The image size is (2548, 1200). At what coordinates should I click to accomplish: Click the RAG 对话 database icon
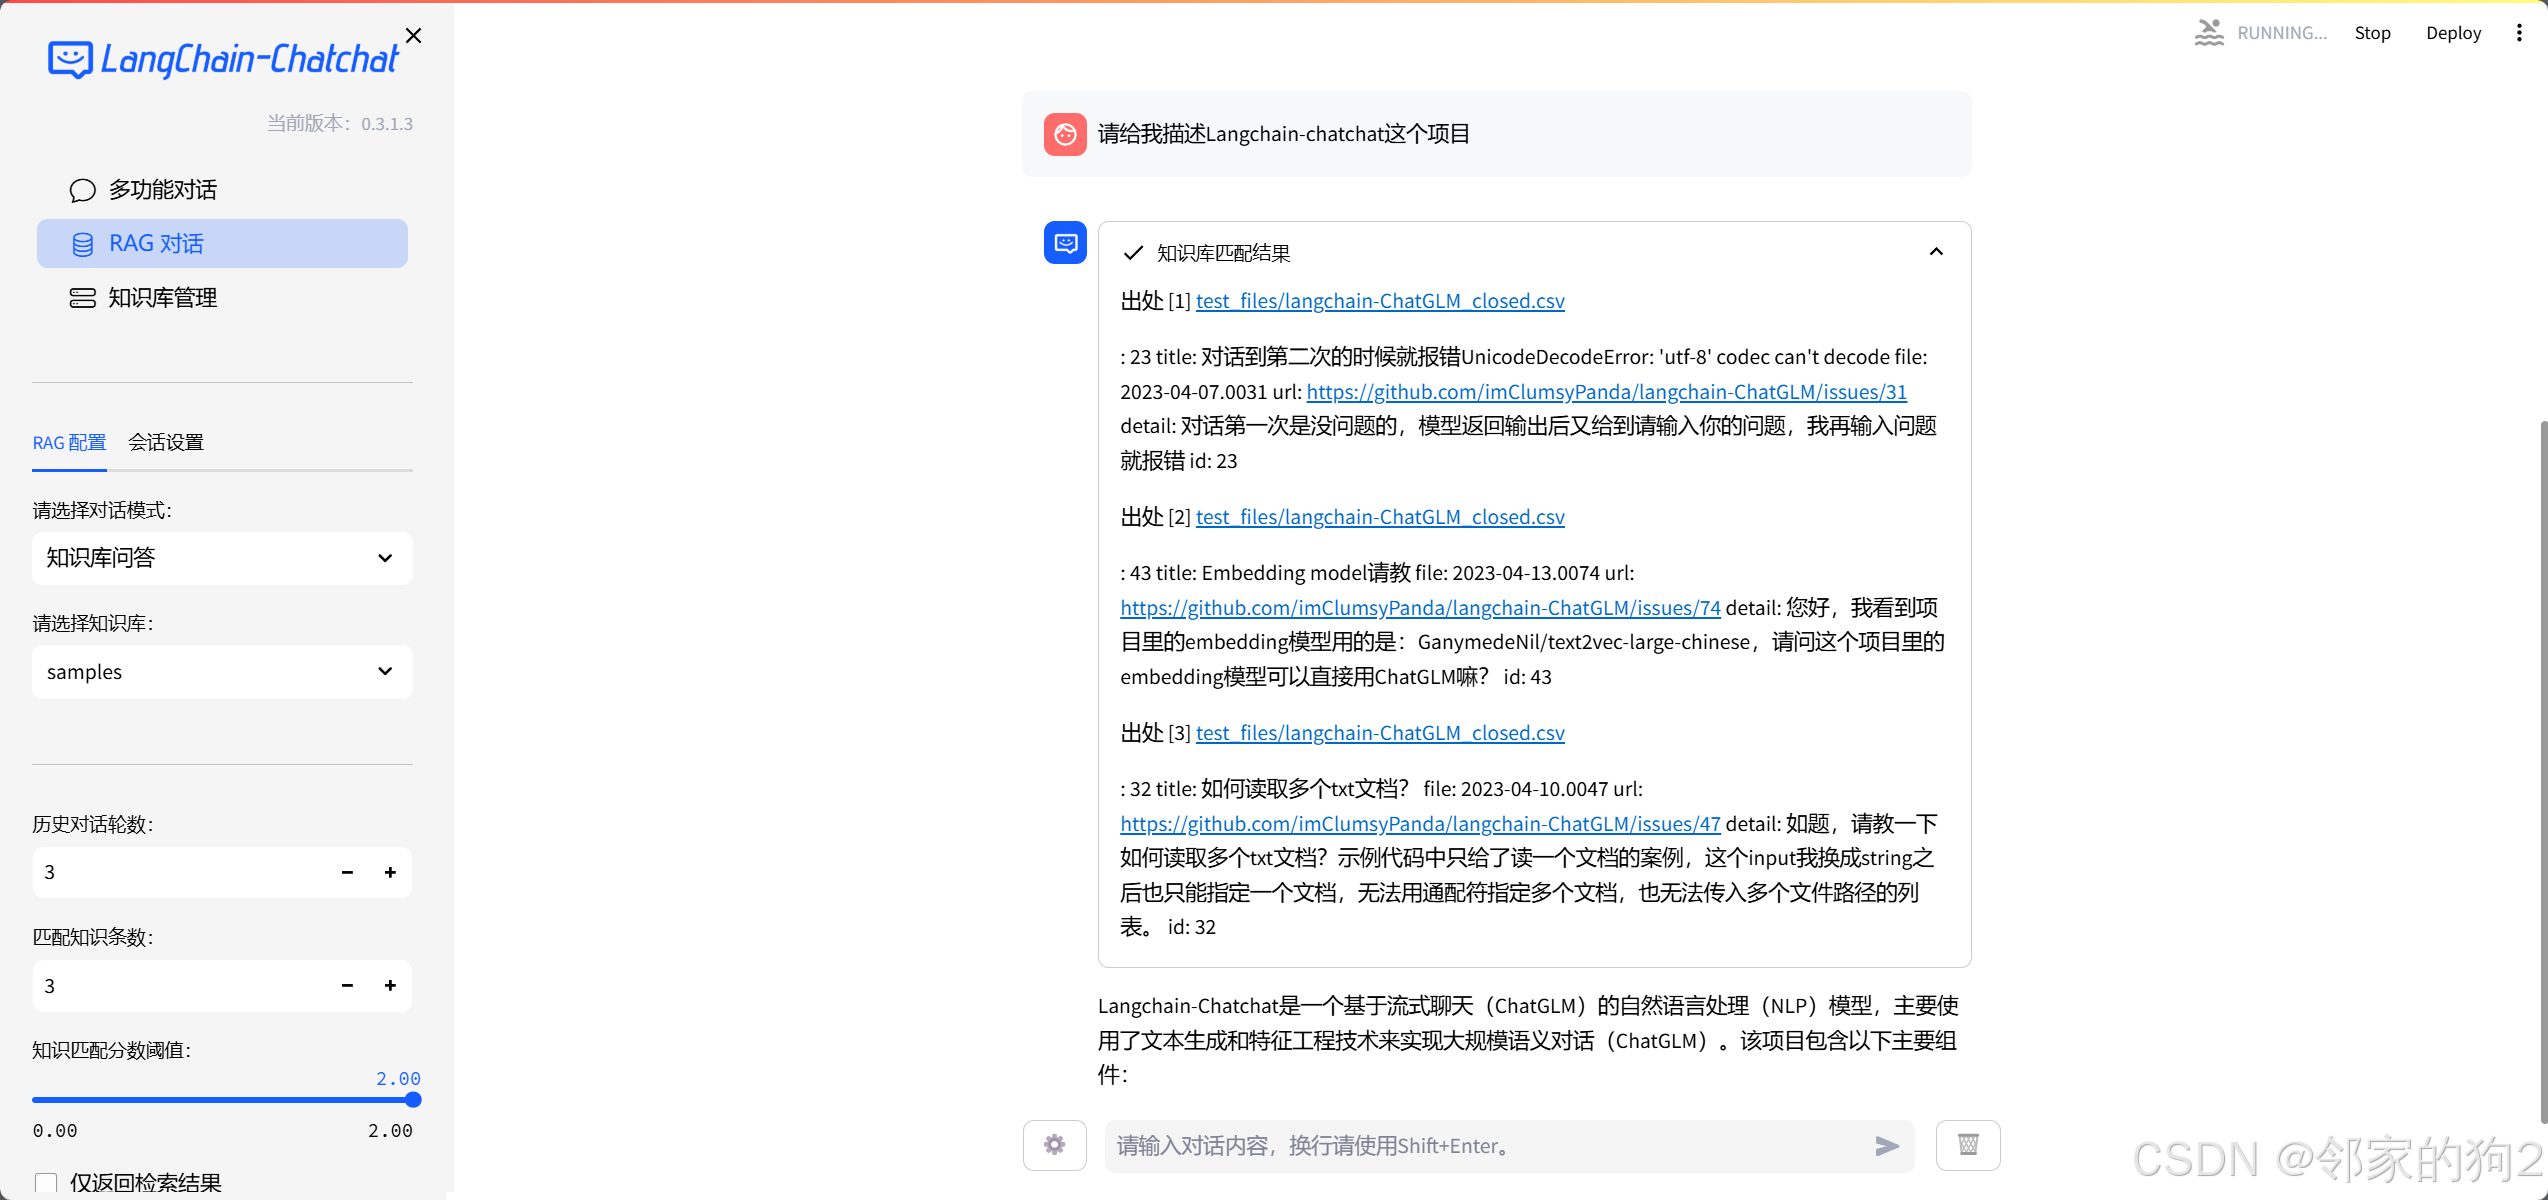point(83,244)
